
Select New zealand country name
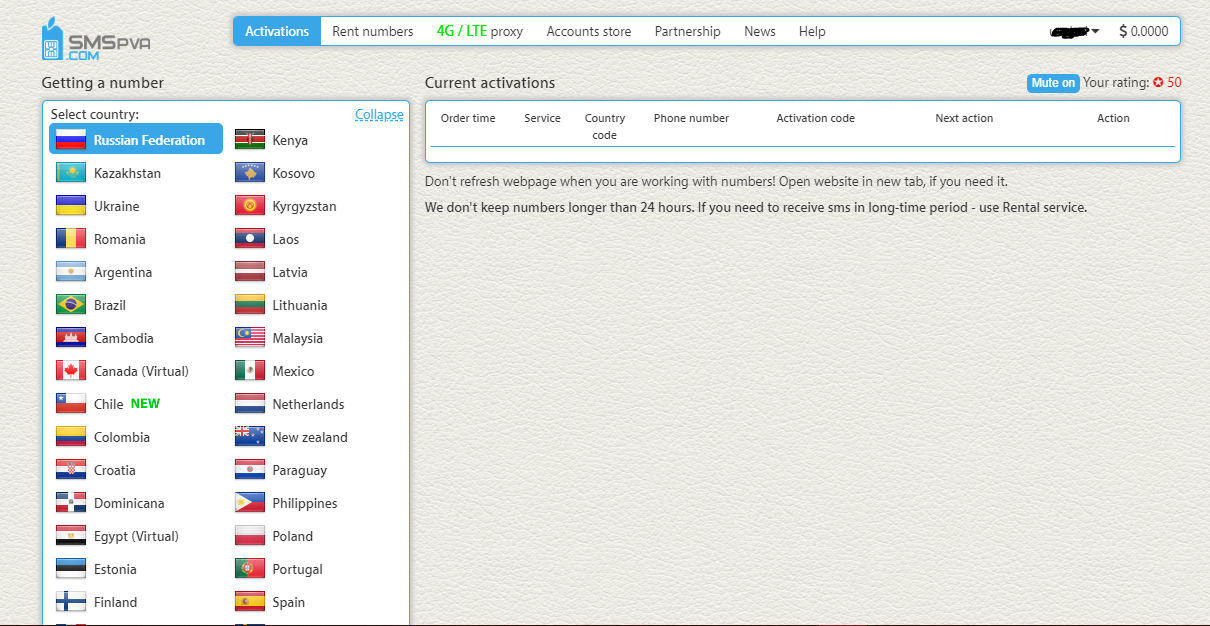tap(310, 437)
